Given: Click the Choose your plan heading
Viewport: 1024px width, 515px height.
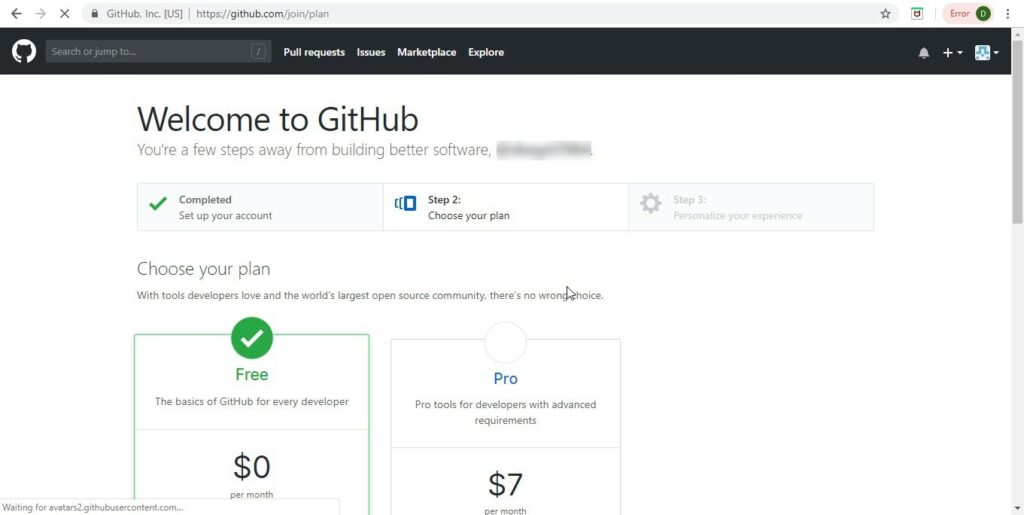Looking at the screenshot, I should coord(203,269).
